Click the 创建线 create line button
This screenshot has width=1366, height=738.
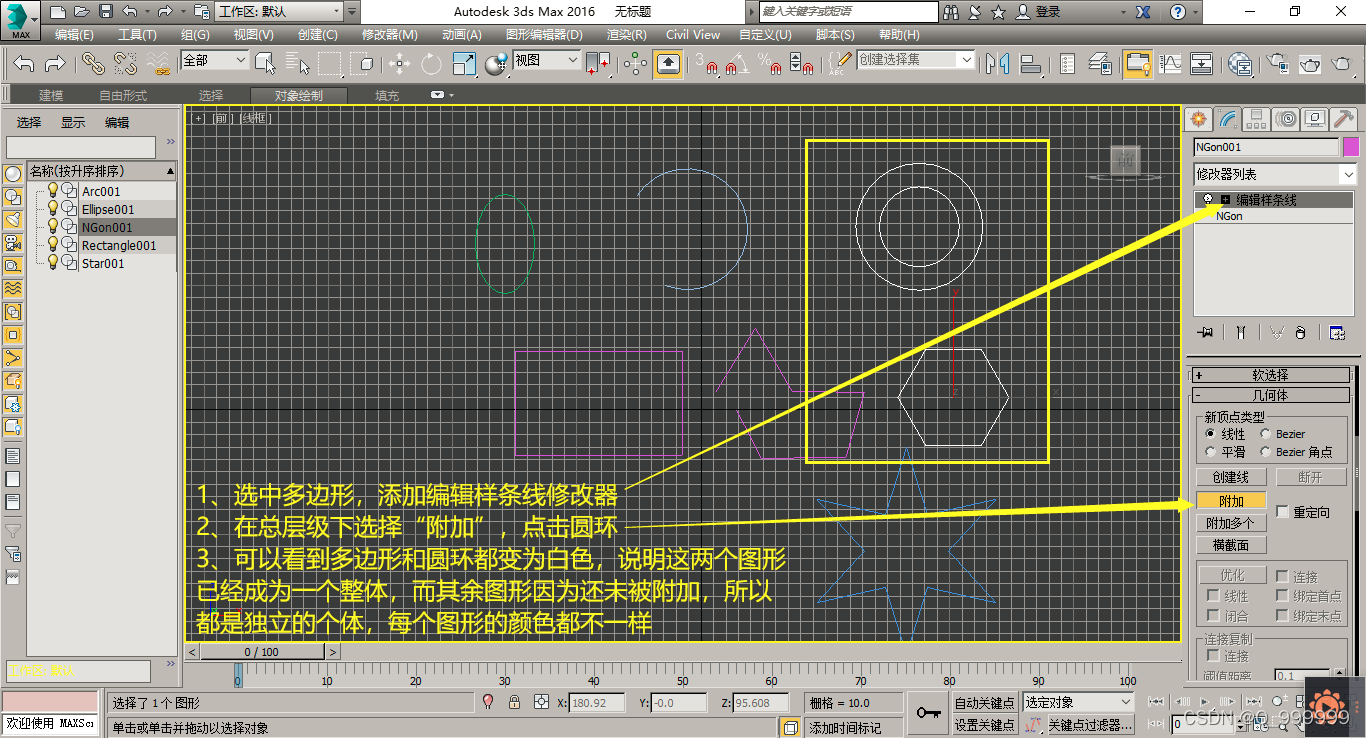click(x=1231, y=477)
